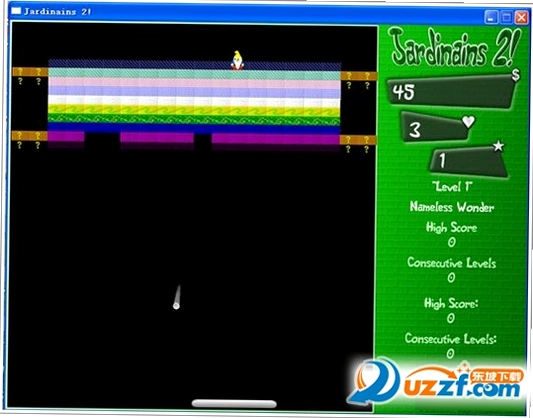
Task: Click the level number 1 panel
Action: click(468, 162)
